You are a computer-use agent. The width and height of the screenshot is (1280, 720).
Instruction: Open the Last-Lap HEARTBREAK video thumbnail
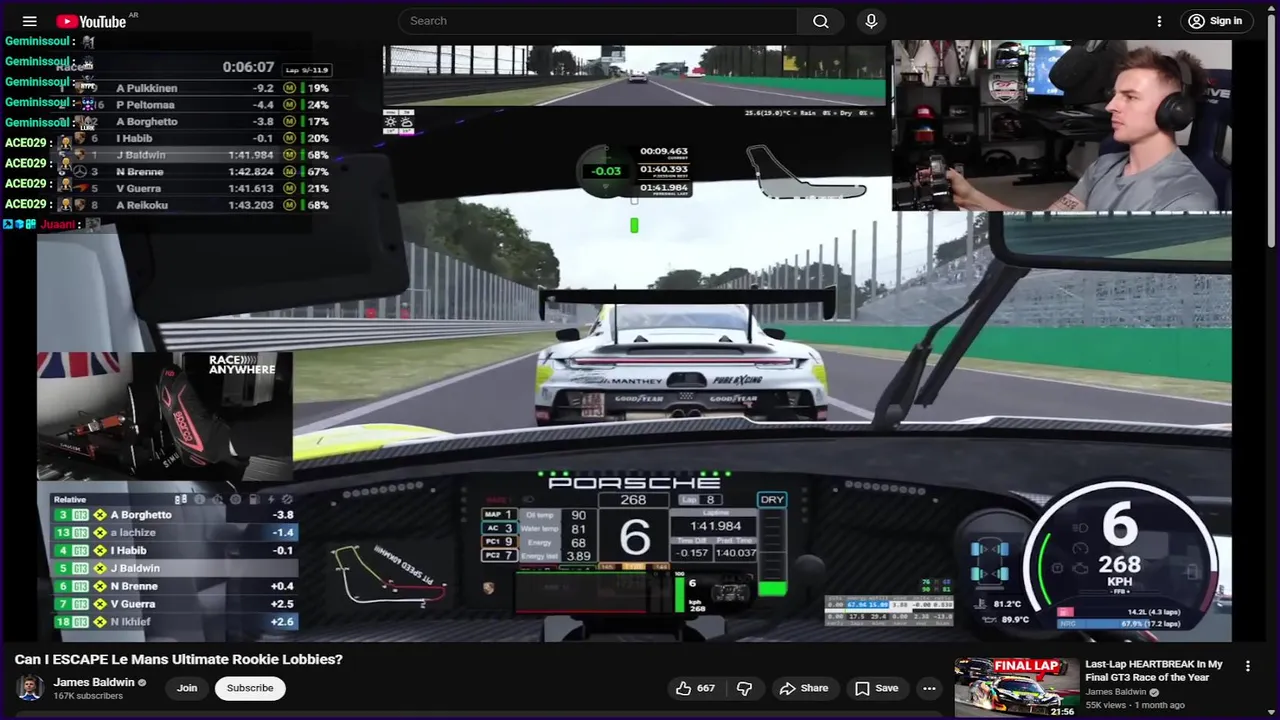(1016, 688)
